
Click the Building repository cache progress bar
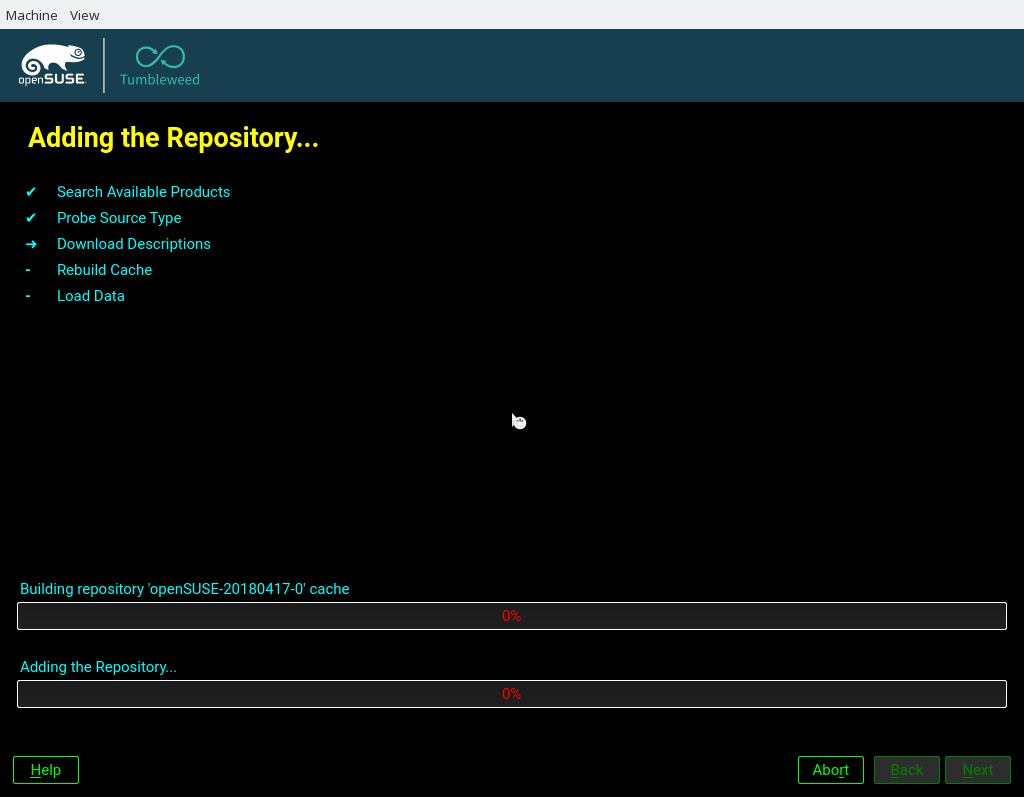tap(511, 616)
